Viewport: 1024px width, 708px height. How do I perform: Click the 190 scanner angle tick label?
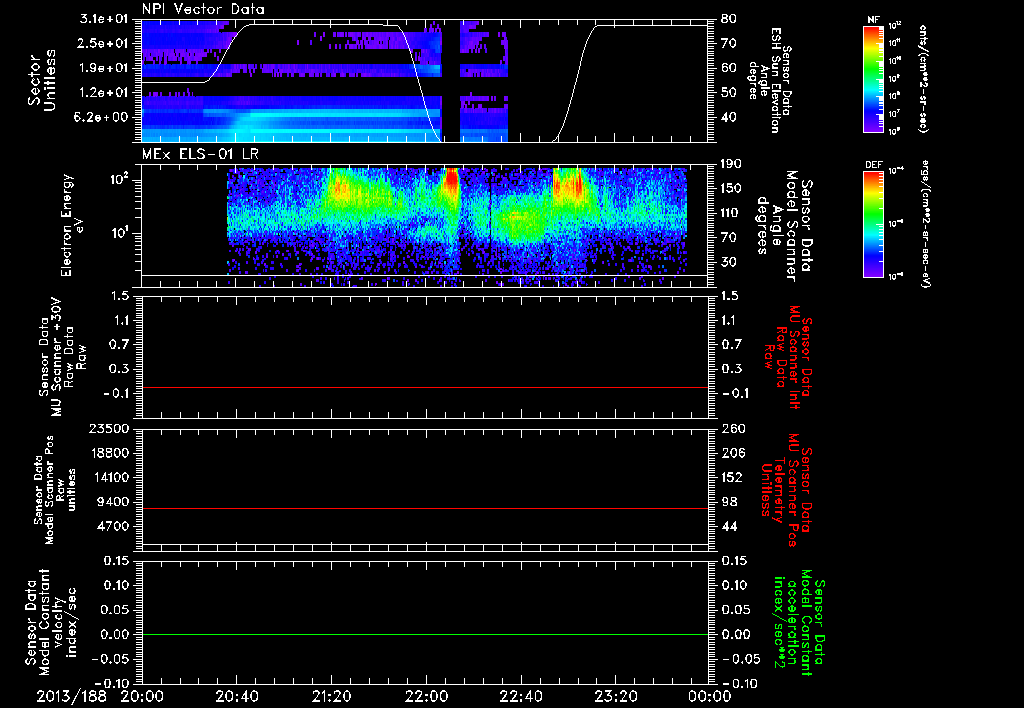point(732,164)
